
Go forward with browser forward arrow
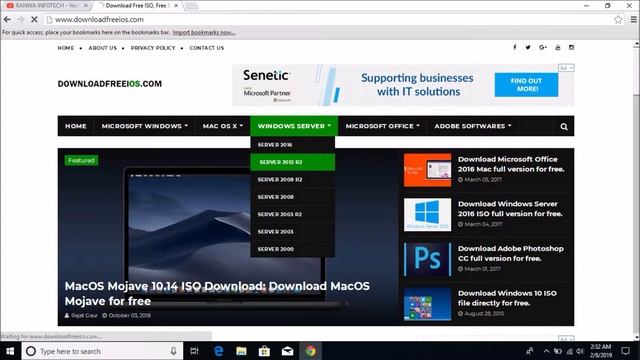coord(20,19)
